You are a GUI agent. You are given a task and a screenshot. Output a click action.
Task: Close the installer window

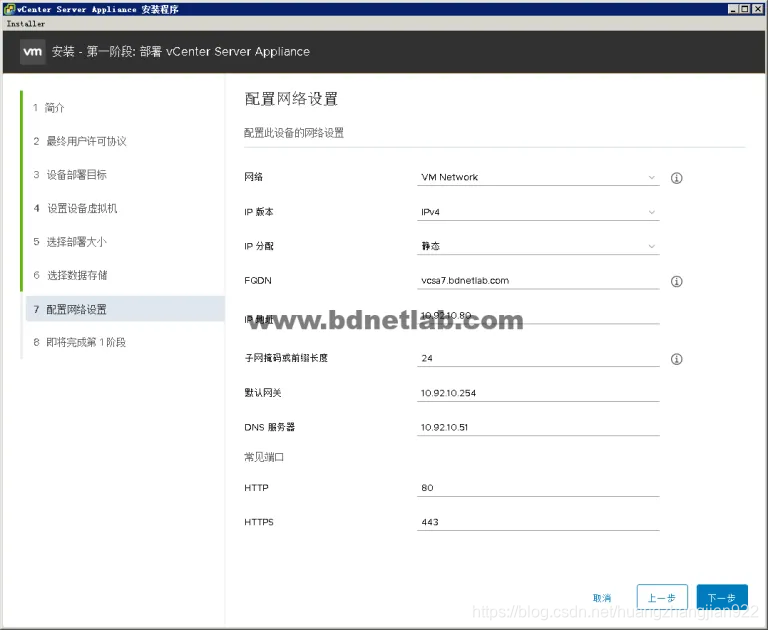tap(757, 9)
